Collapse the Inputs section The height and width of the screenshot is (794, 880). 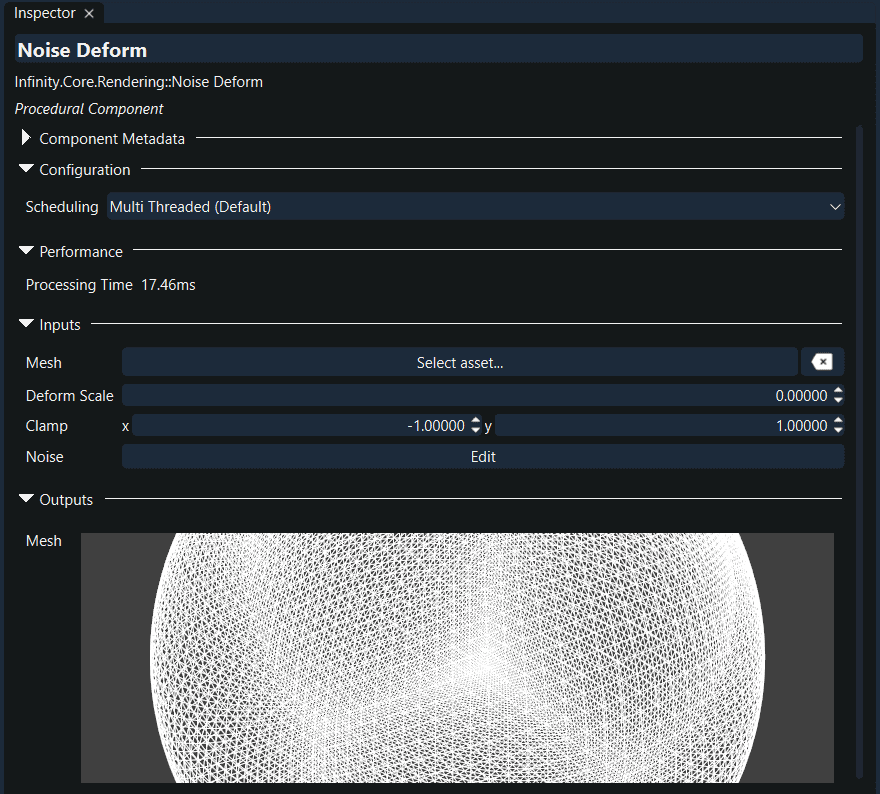25,324
